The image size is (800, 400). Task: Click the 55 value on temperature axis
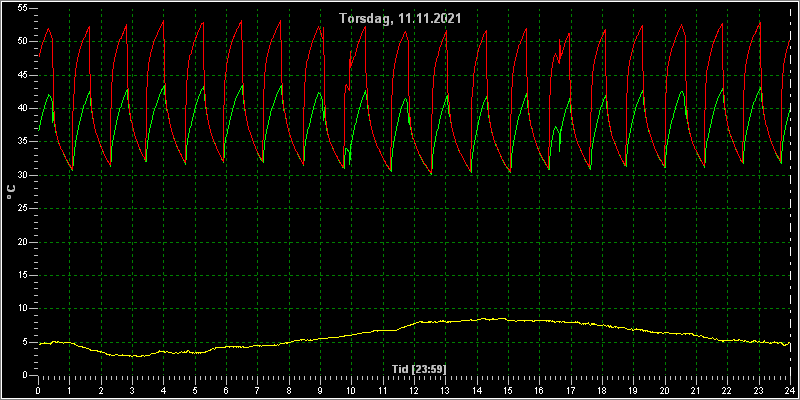[x=23, y=8]
